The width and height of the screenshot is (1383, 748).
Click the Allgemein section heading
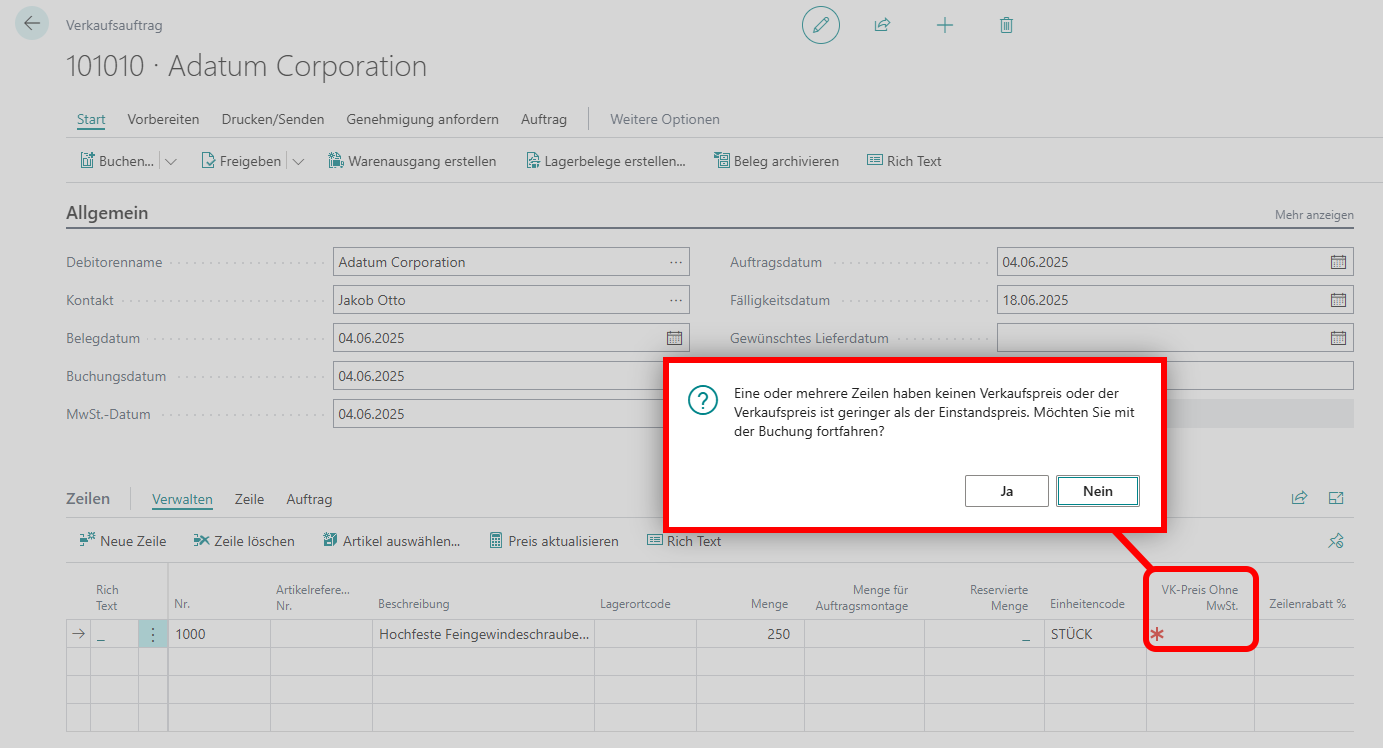tap(107, 213)
